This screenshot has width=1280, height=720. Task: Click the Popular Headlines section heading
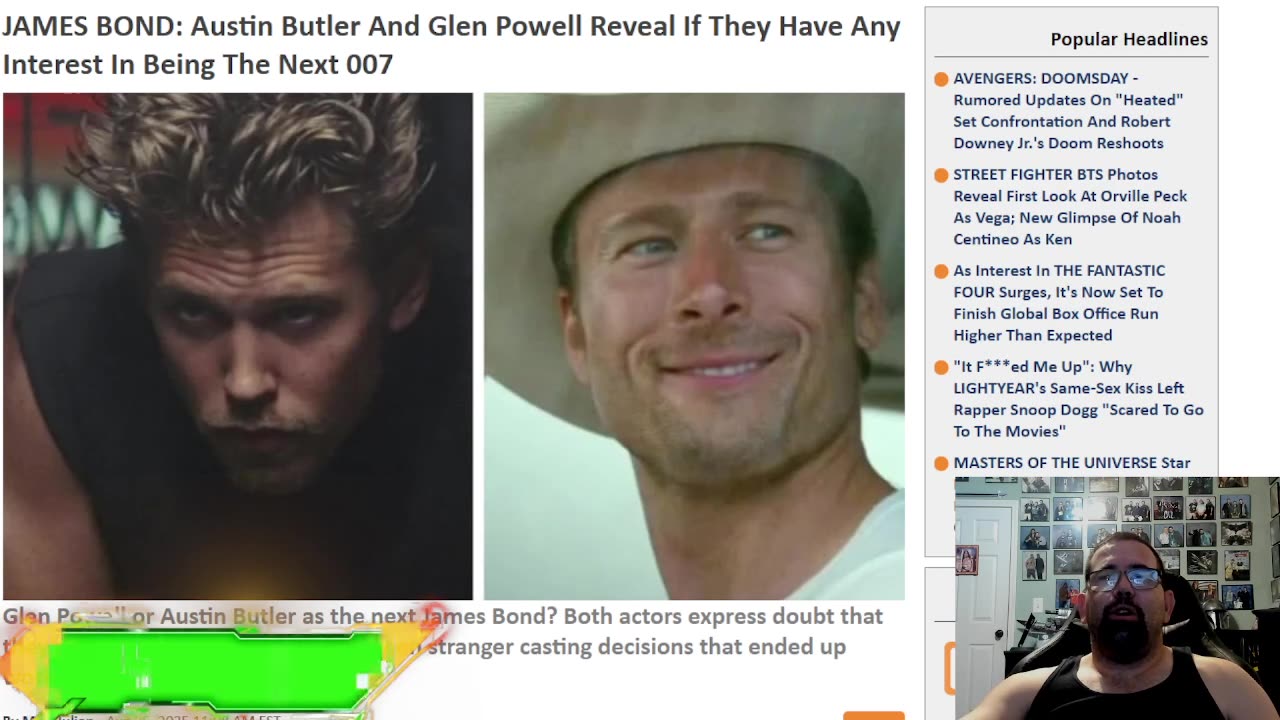click(1129, 39)
